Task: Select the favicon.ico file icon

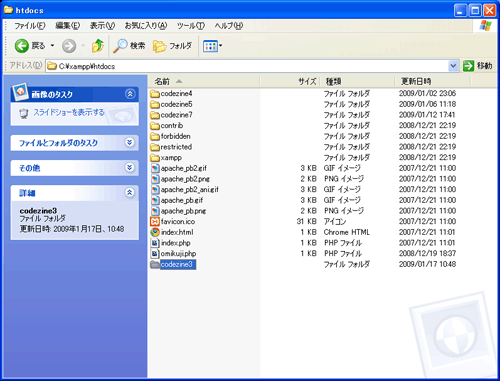Action: pos(155,222)
